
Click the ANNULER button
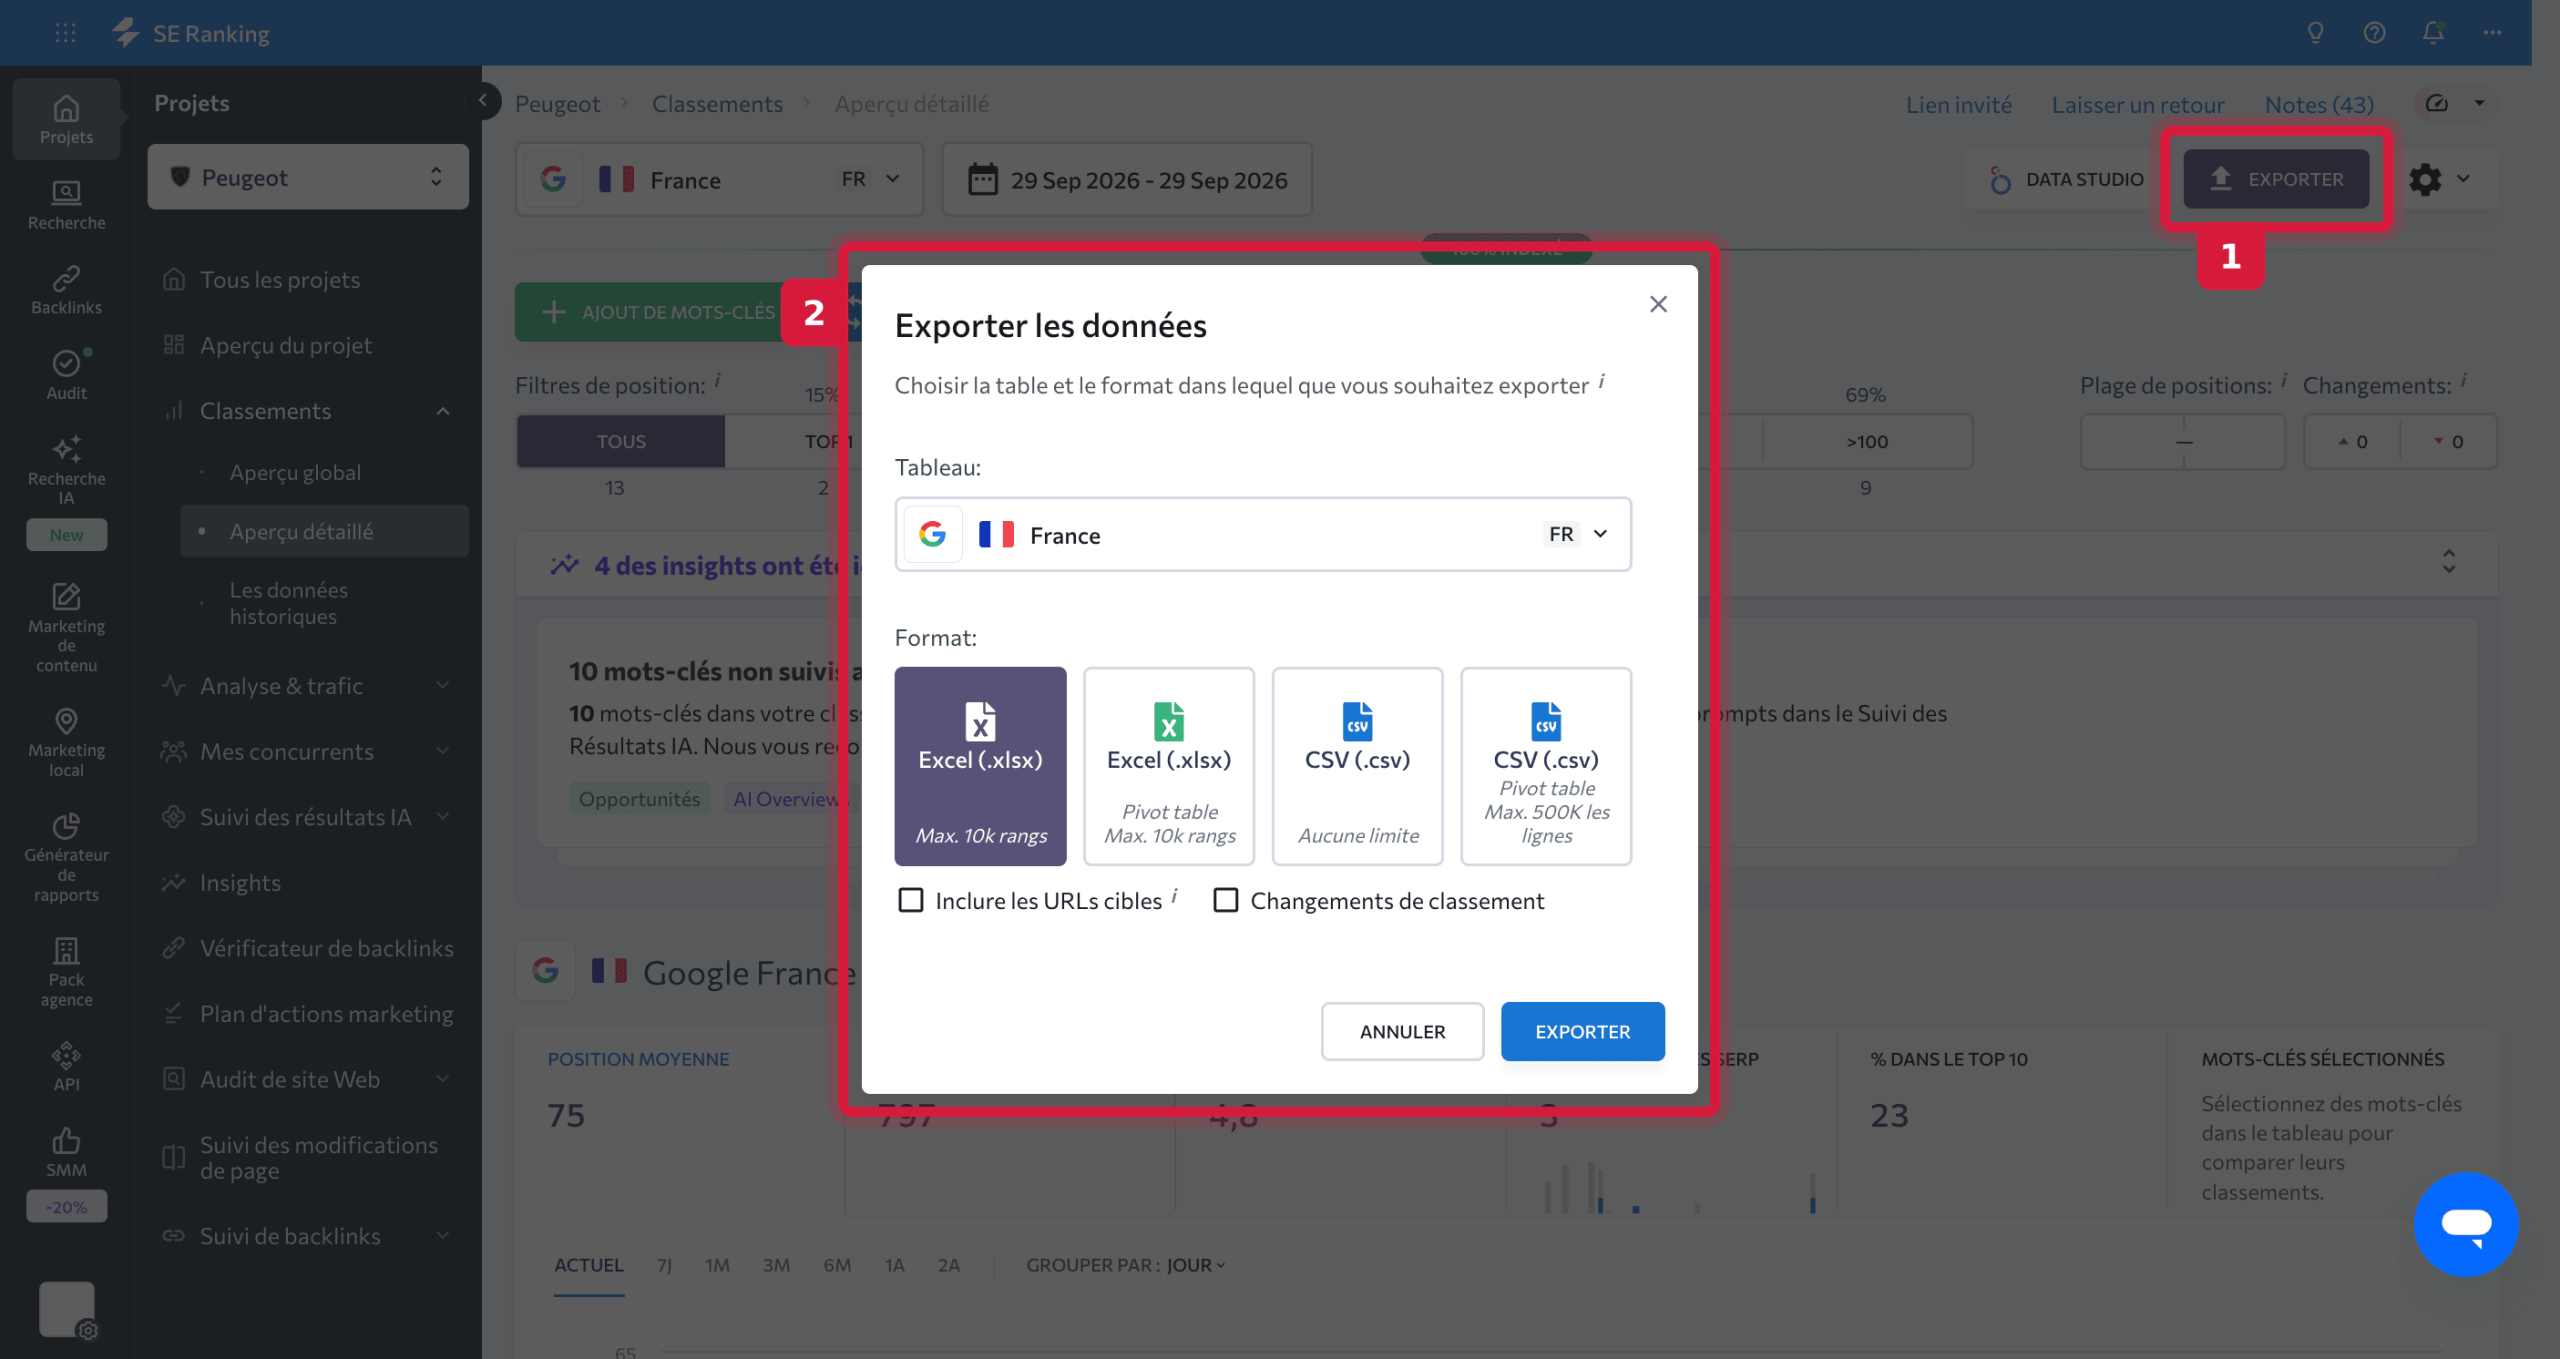tap(1402, 1031)
